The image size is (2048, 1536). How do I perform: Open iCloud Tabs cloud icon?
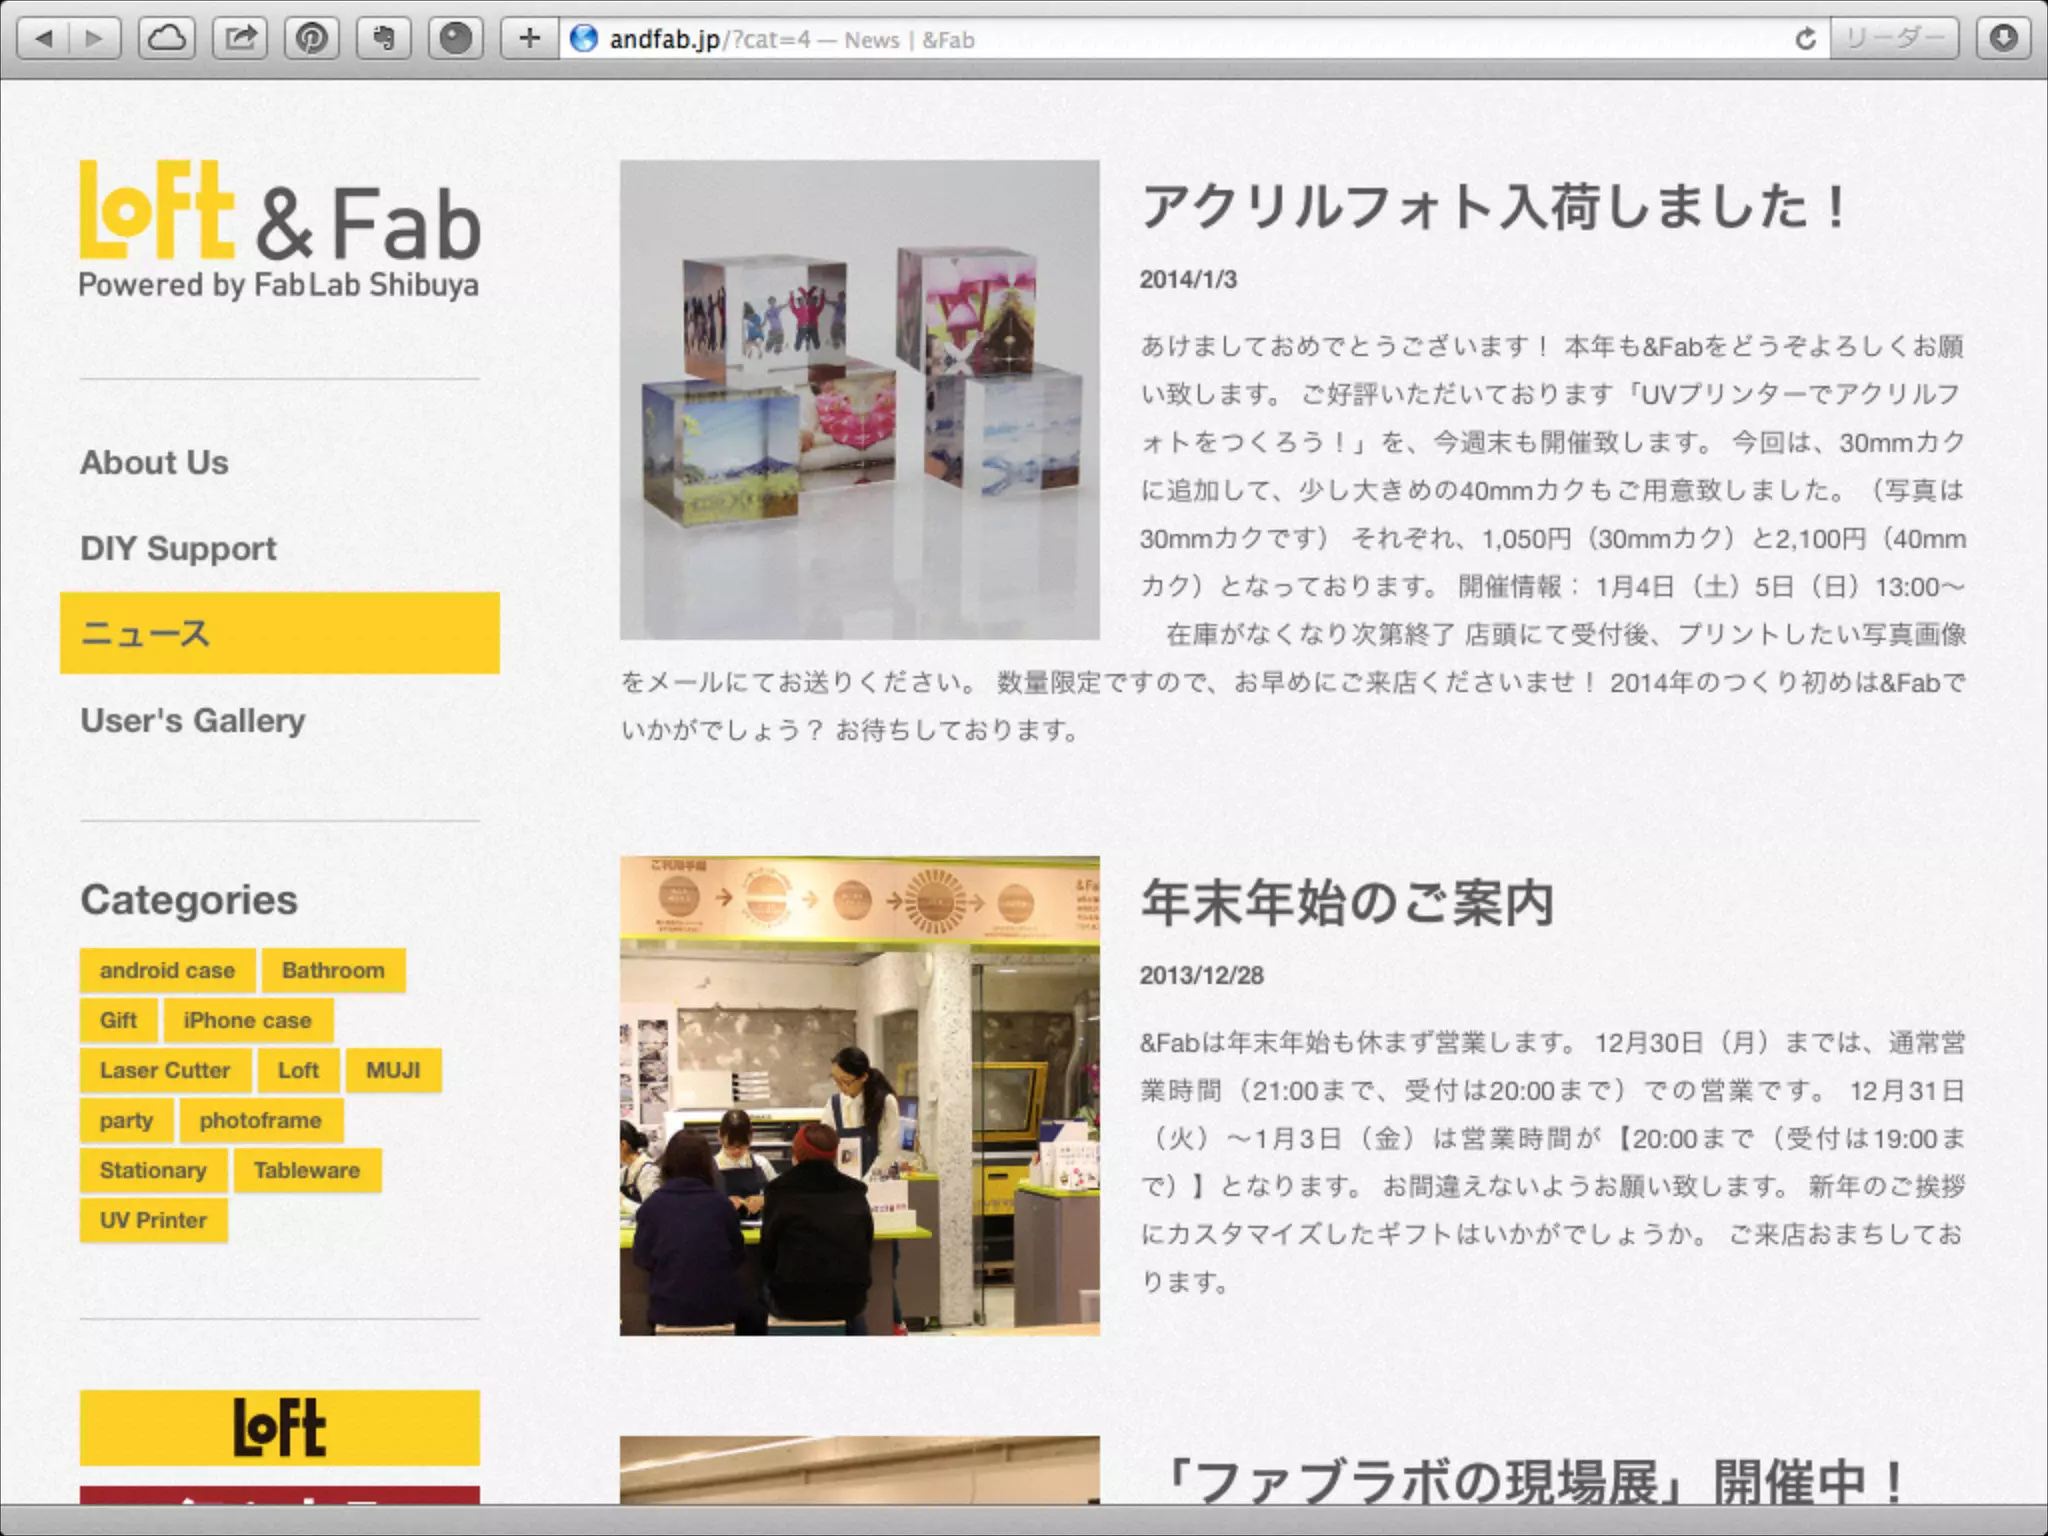167,39
